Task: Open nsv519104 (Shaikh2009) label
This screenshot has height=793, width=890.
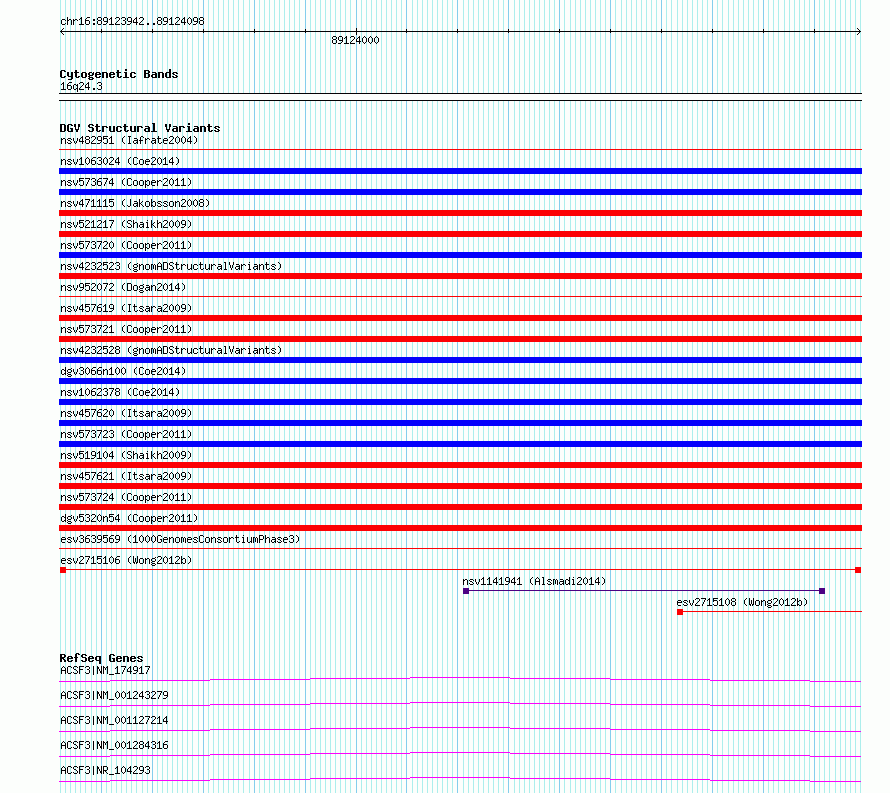Action: (x=126, y=455)
